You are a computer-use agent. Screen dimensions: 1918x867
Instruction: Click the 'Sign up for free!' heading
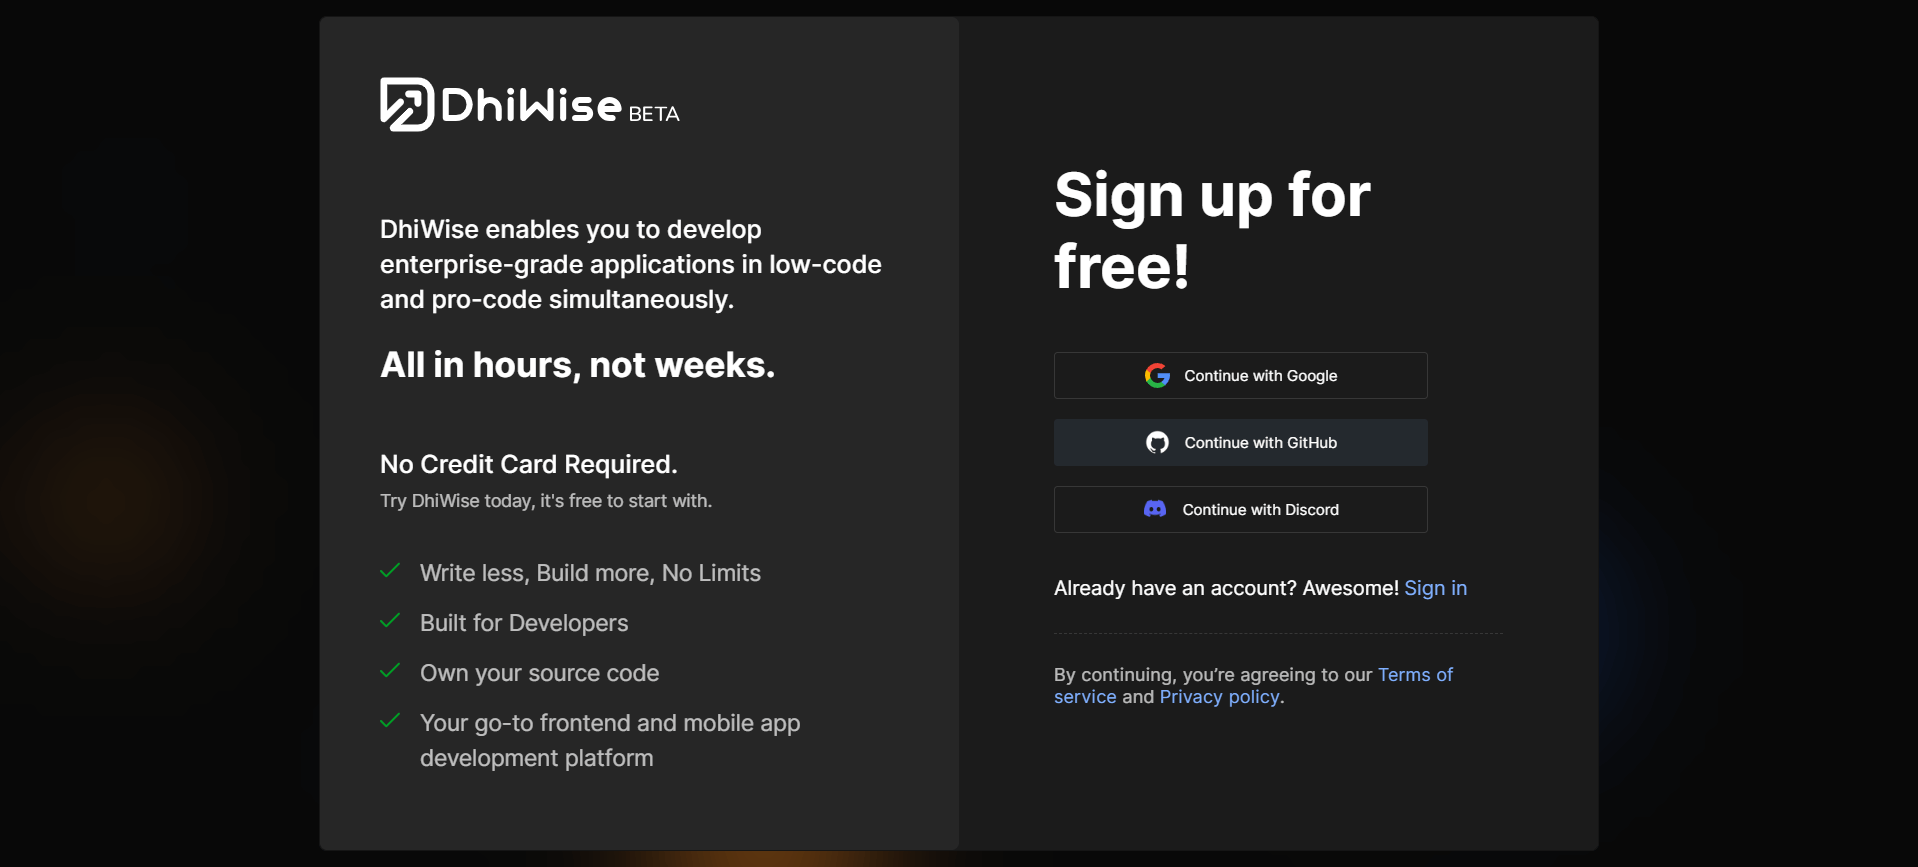pos(1212,230)
